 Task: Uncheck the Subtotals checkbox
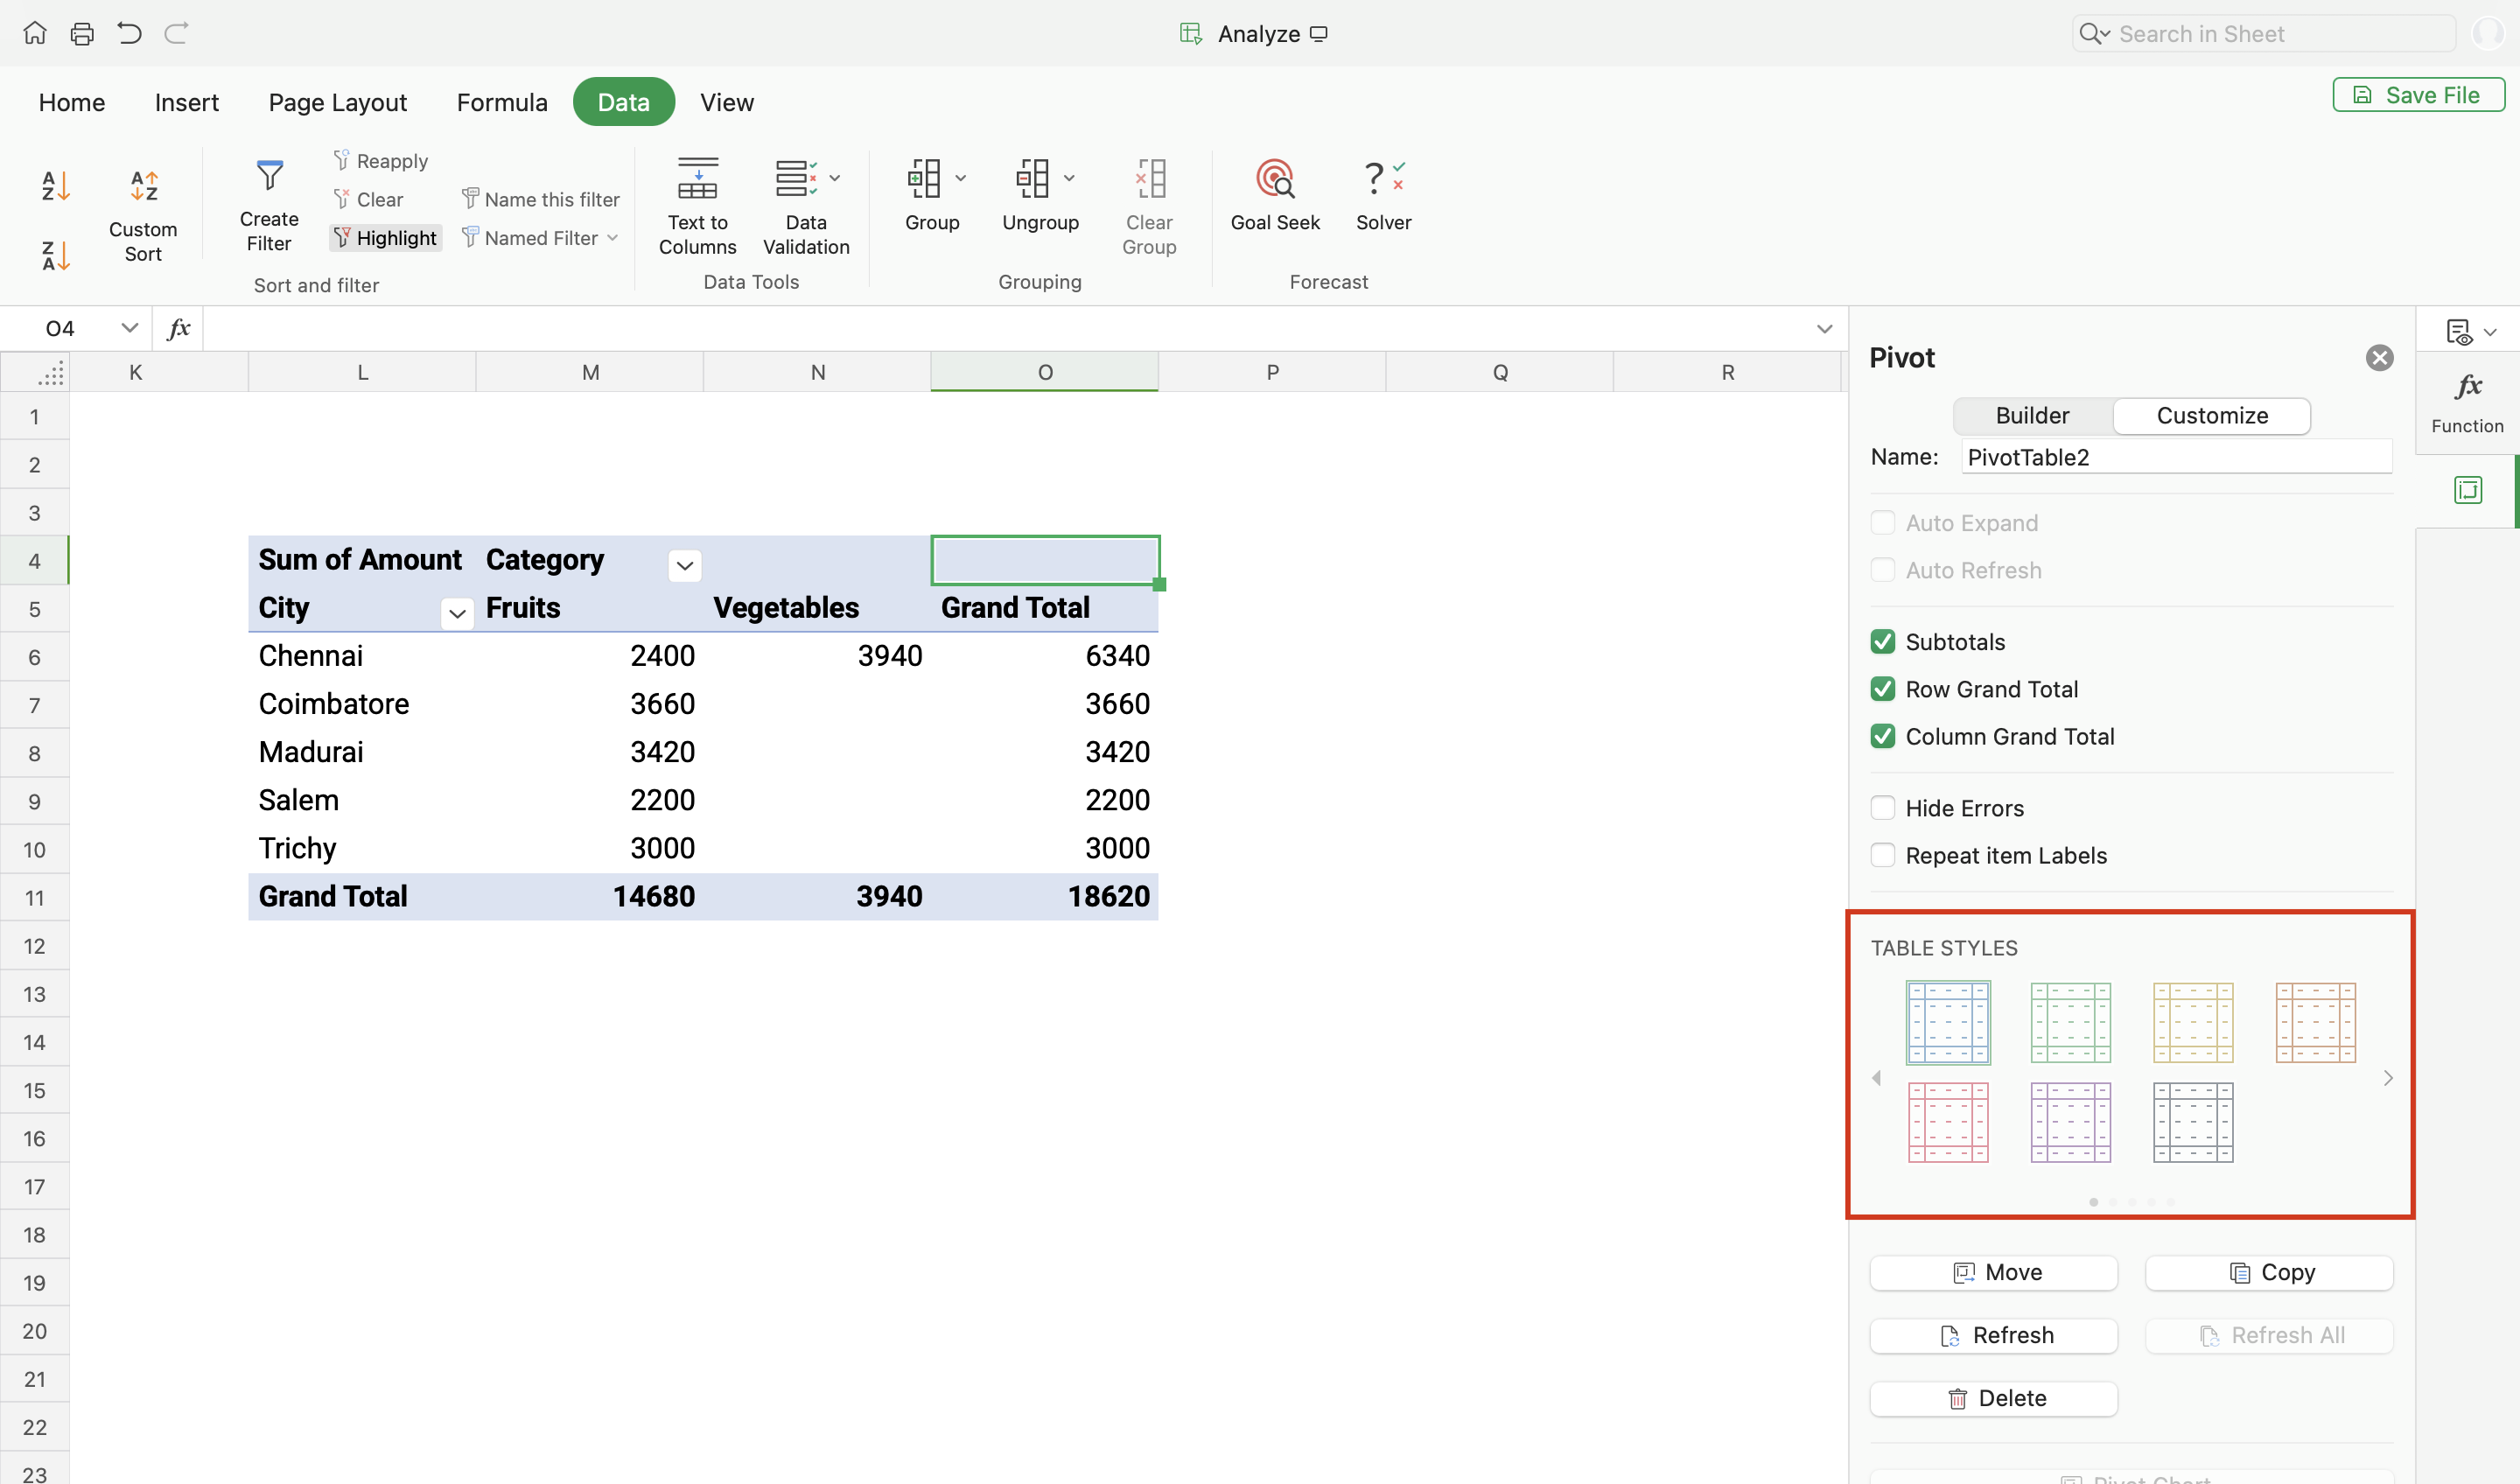1883,642
